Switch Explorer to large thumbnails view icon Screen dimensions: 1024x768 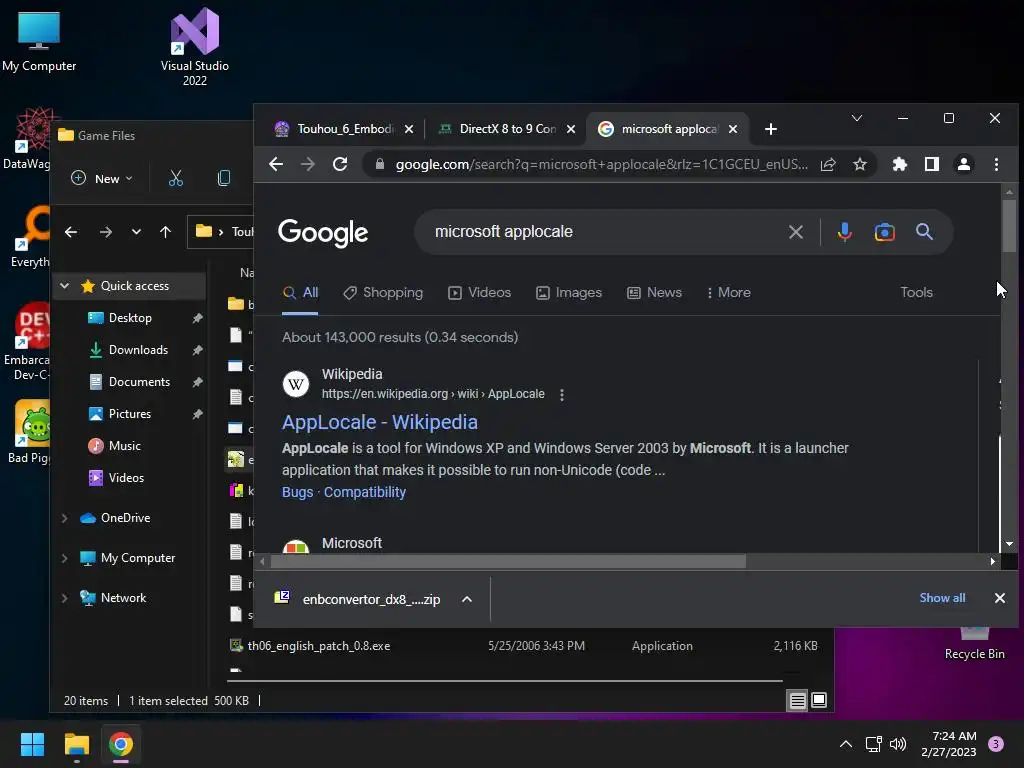[x=819, y=701]
